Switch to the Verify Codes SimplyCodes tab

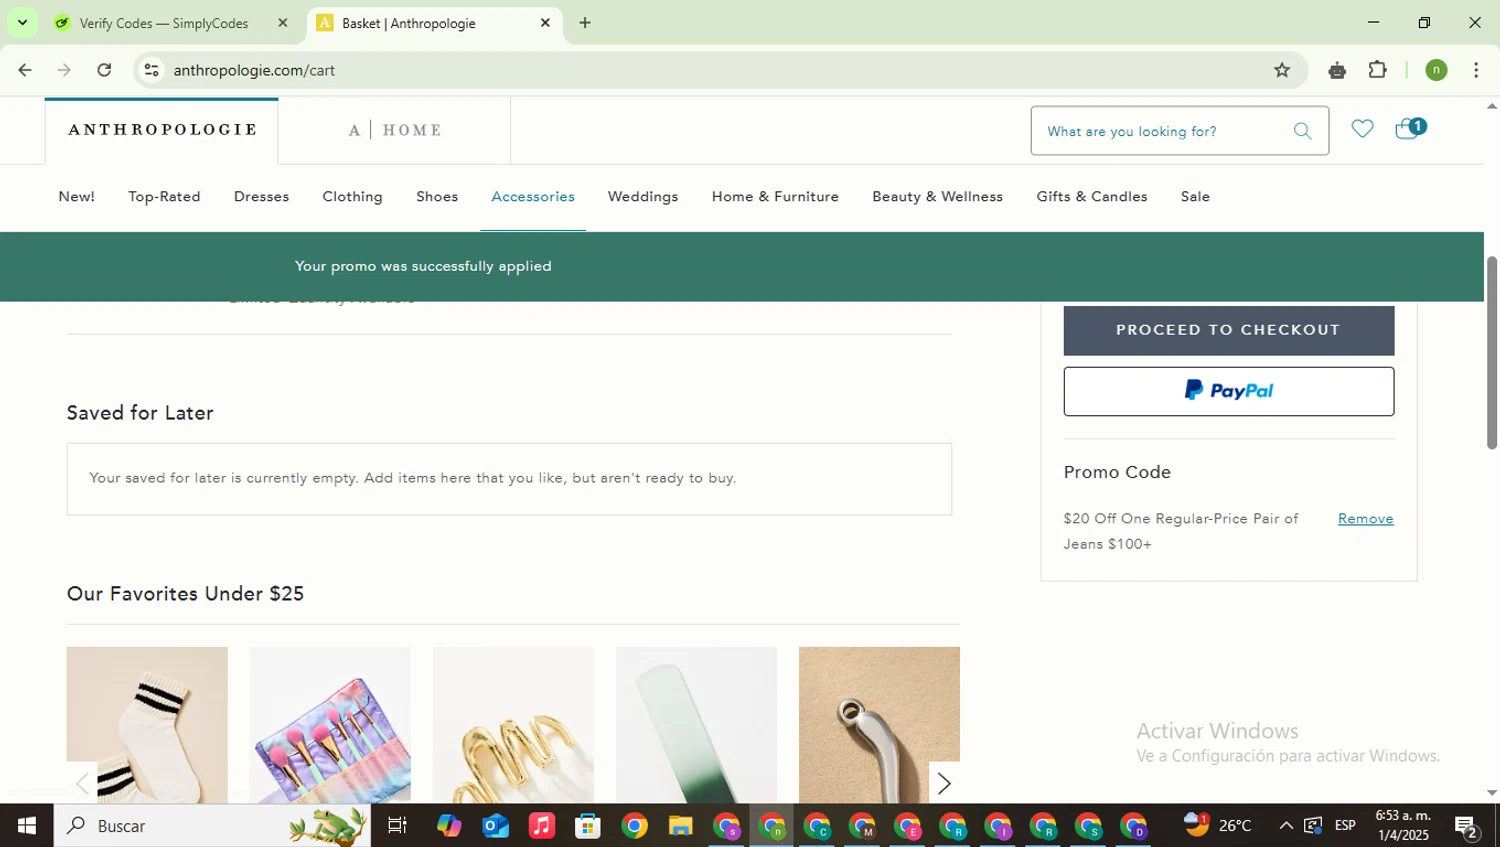tap(164, 23)
